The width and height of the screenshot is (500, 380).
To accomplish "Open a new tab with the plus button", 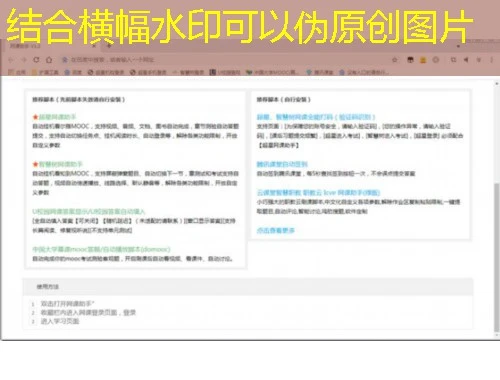I will pyautogui.click(x=108, y=46).
